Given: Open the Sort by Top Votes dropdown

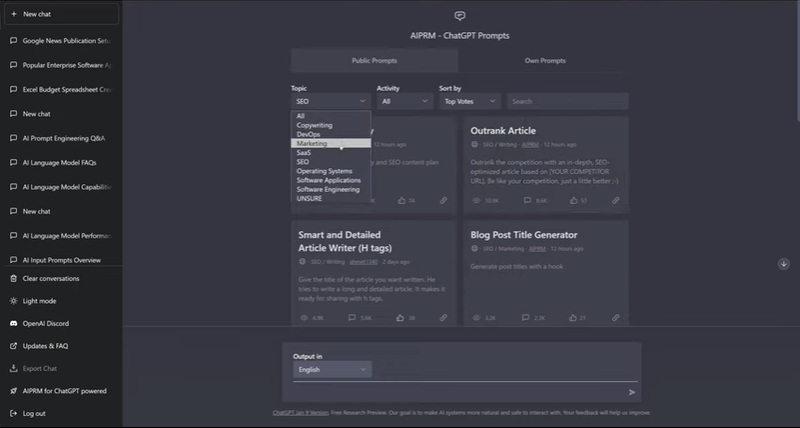Looking at the screenshot, I should (469, 102).
